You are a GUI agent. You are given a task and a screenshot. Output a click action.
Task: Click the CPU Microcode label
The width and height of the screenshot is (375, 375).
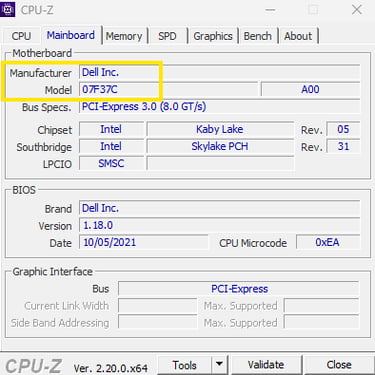tap(253, 243)
